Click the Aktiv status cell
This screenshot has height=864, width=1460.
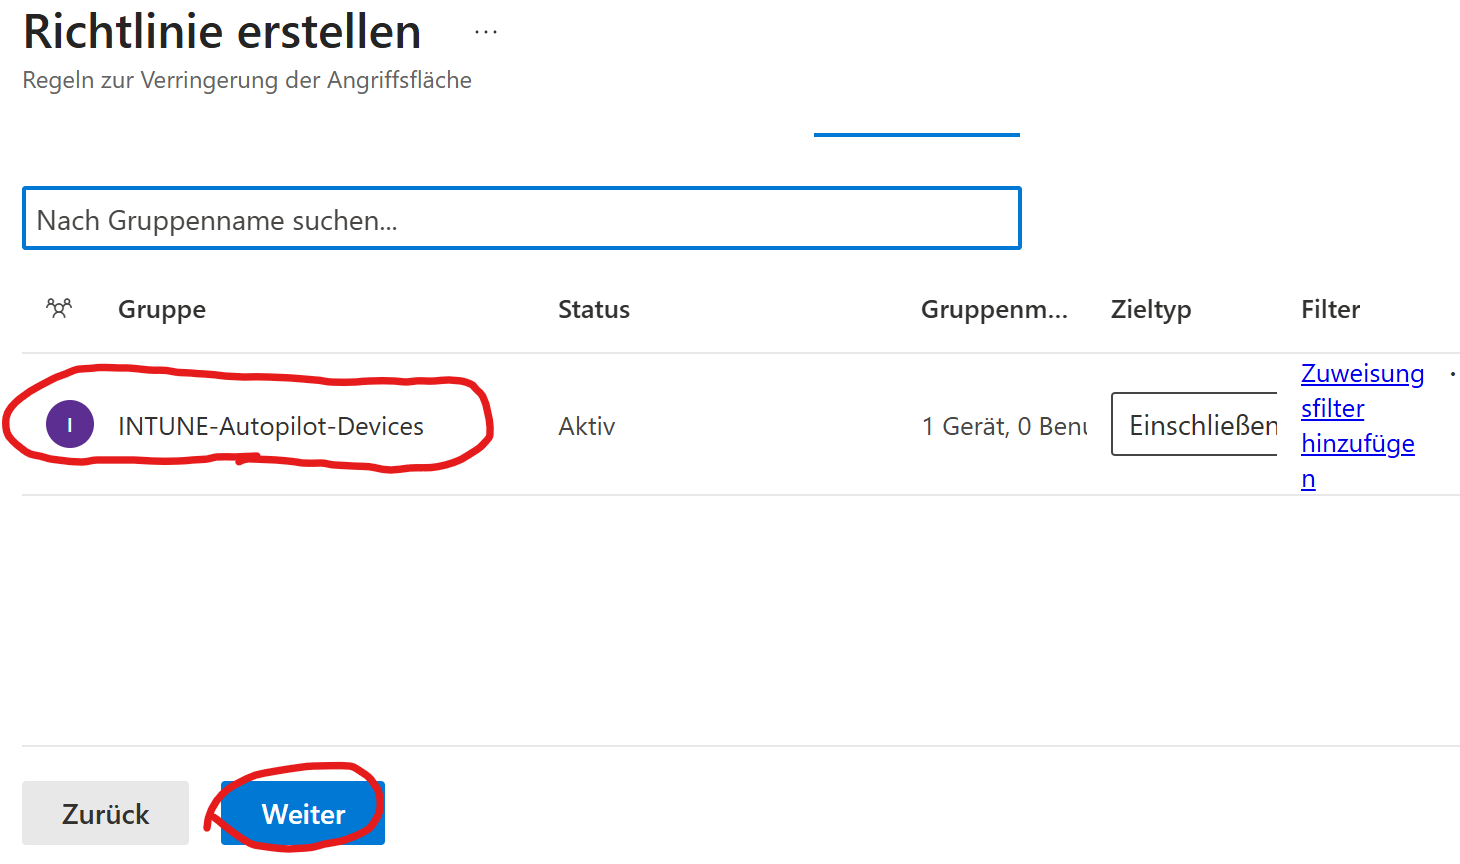point(587,426)
